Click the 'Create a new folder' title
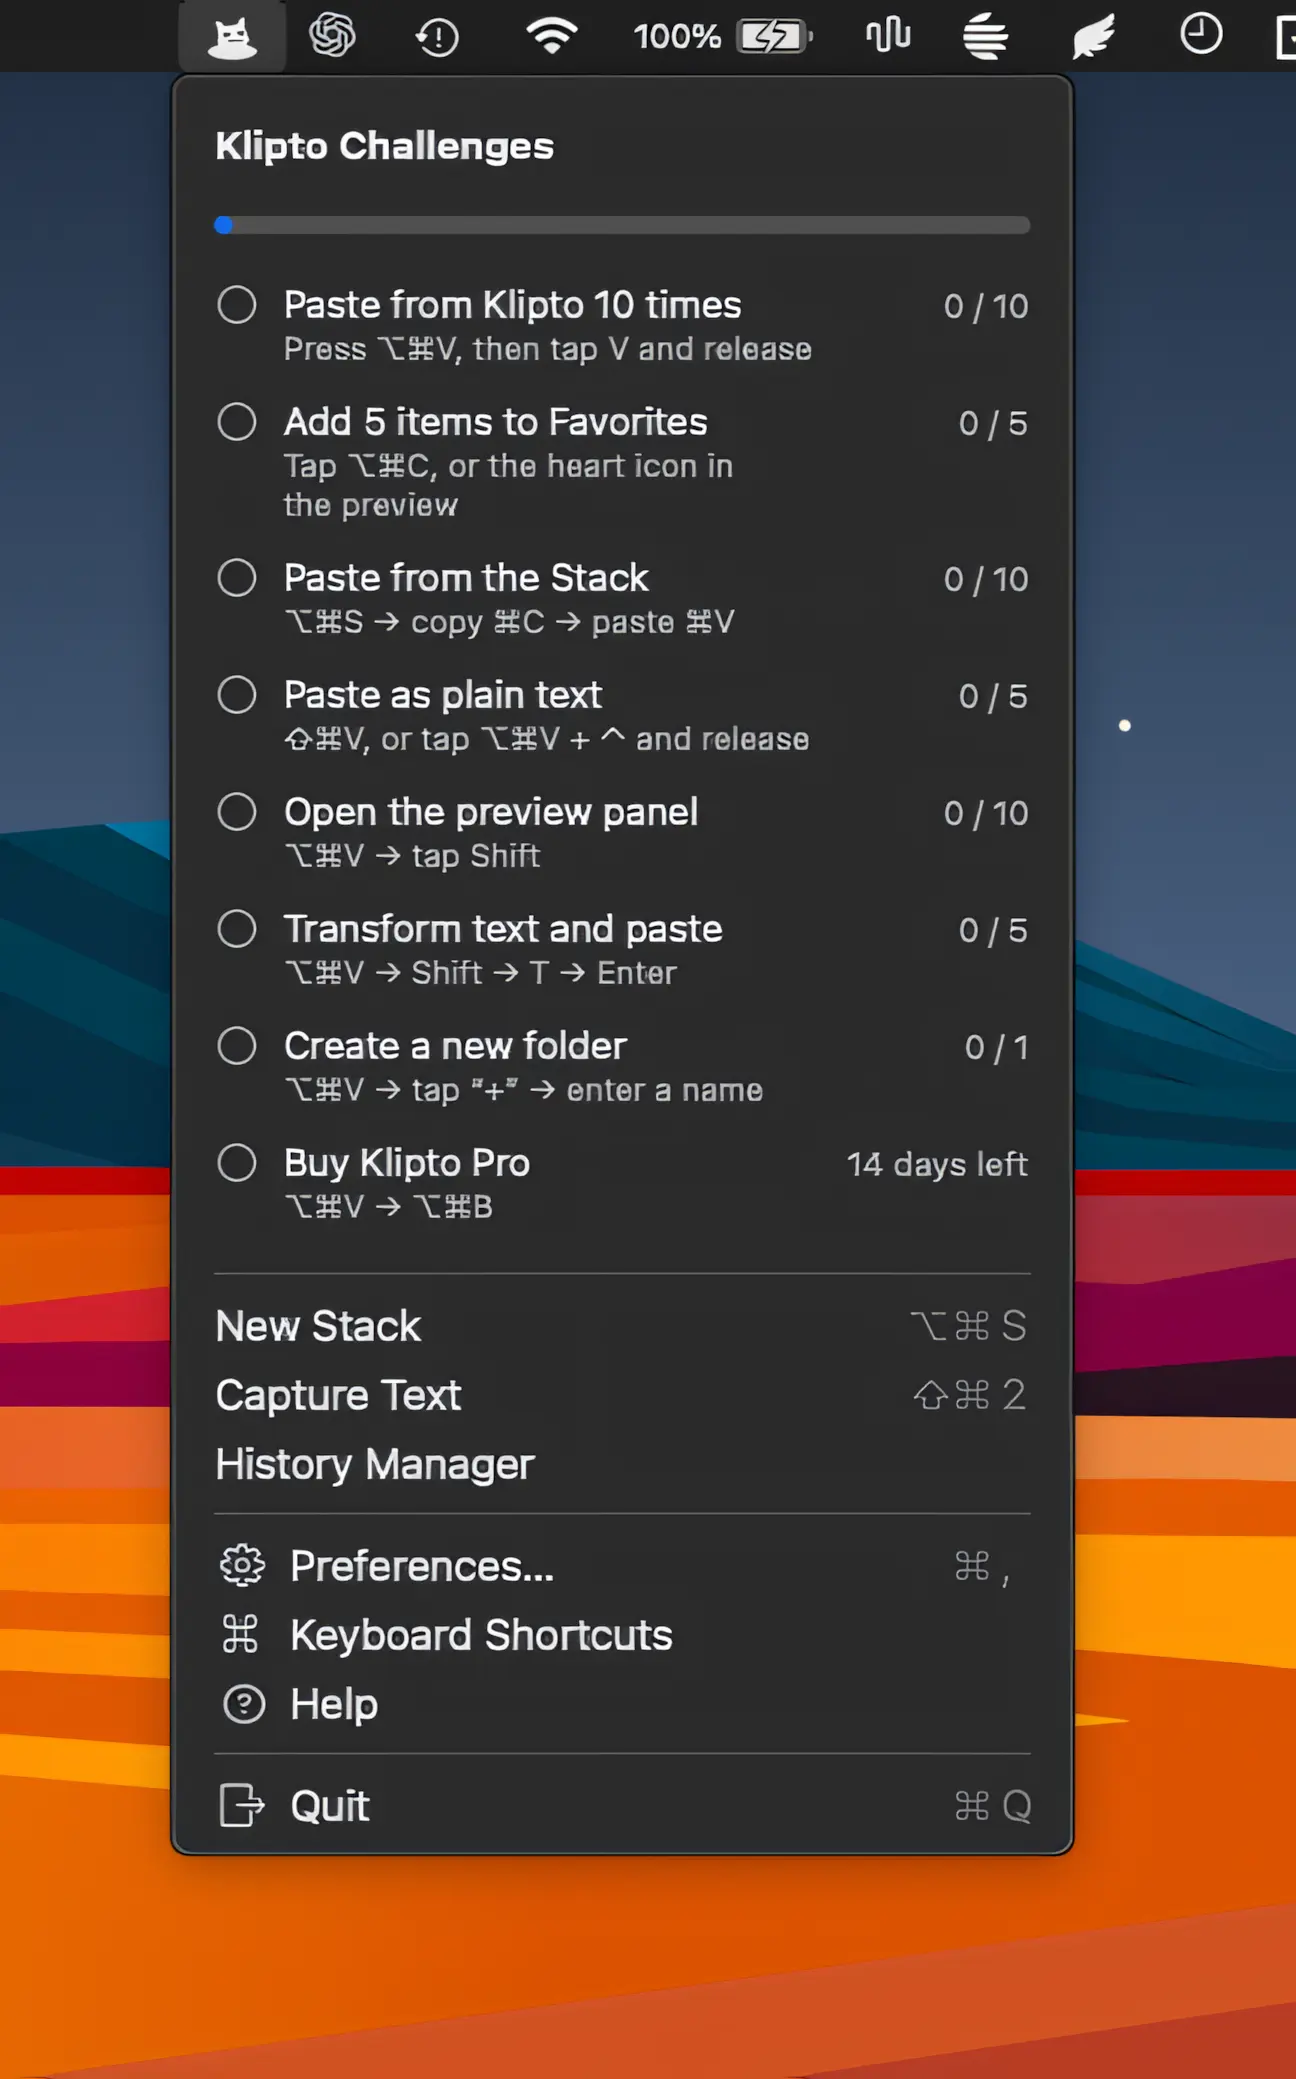 [x=455, y=1046]
